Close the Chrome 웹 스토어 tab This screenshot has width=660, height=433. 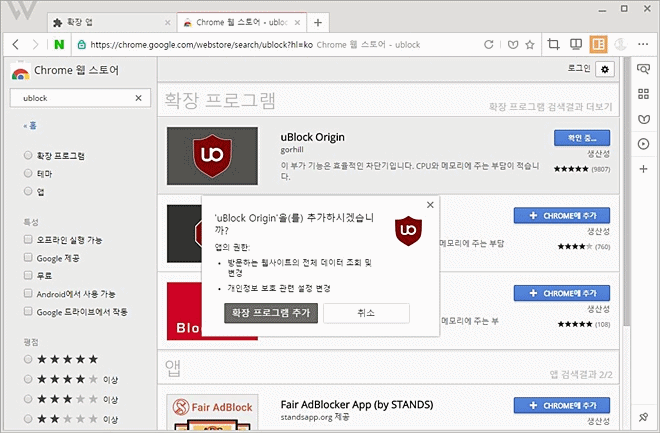(x=297, y=23)
